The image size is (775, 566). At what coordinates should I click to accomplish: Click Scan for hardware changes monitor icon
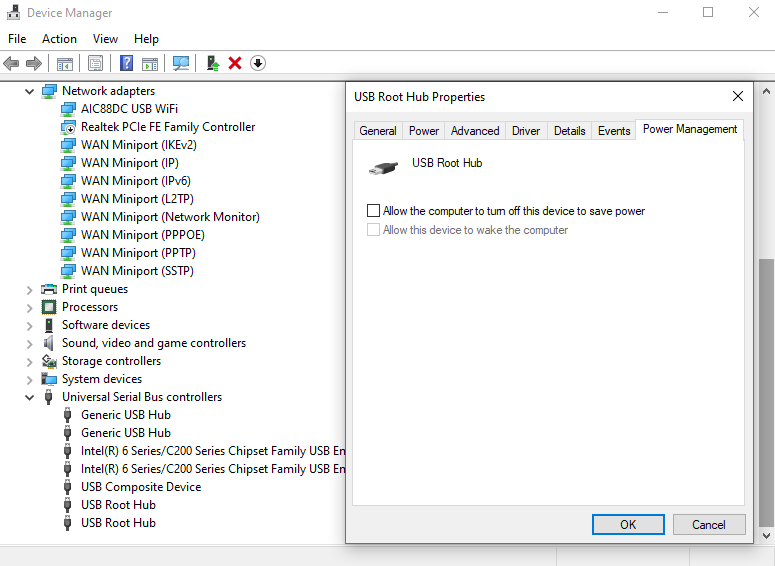(181, 63)
